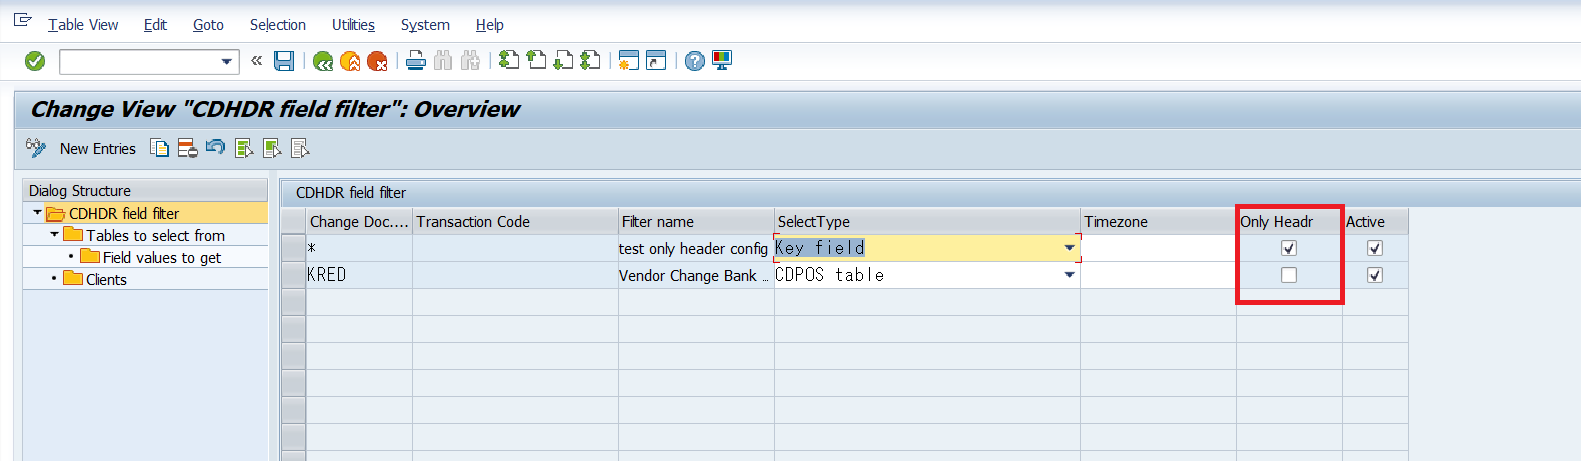Click the green Back arrow icon
1581x461 pixels.
(x=322, y=61)
